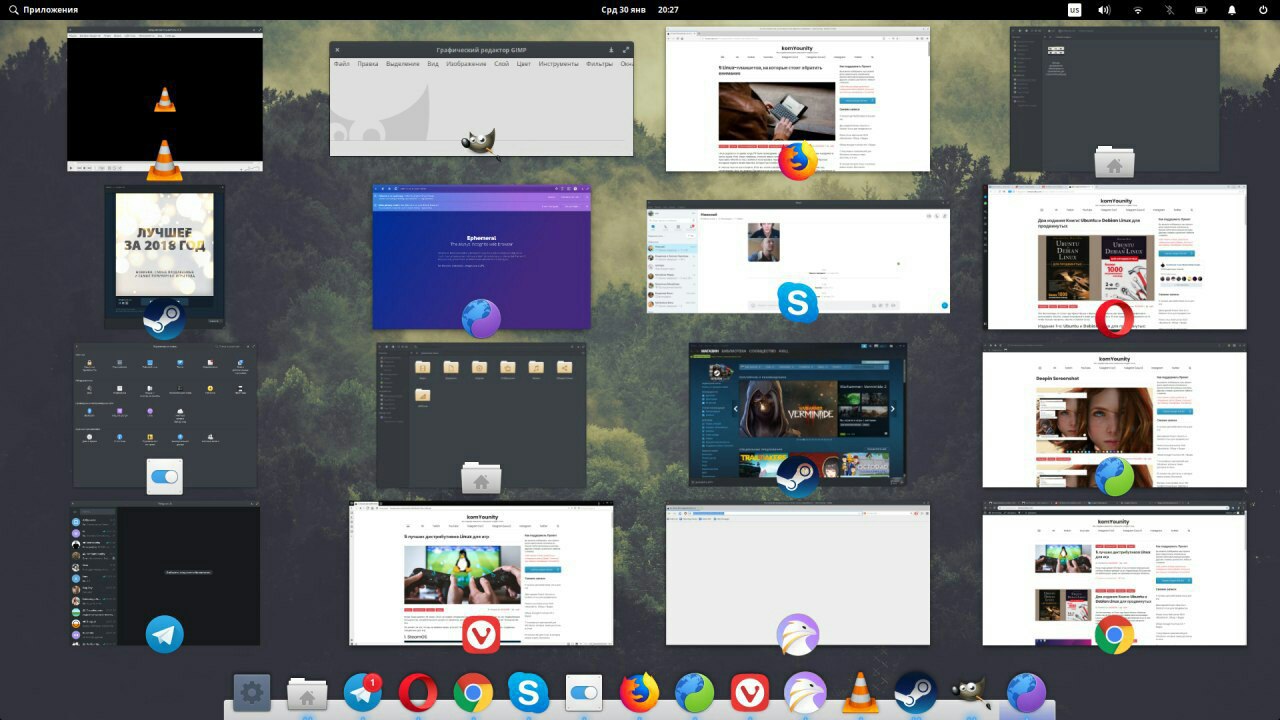This screenshot has width=1280, height=720.
Task: Open Google Chrome from the dock
Action: tap(473, 692)
